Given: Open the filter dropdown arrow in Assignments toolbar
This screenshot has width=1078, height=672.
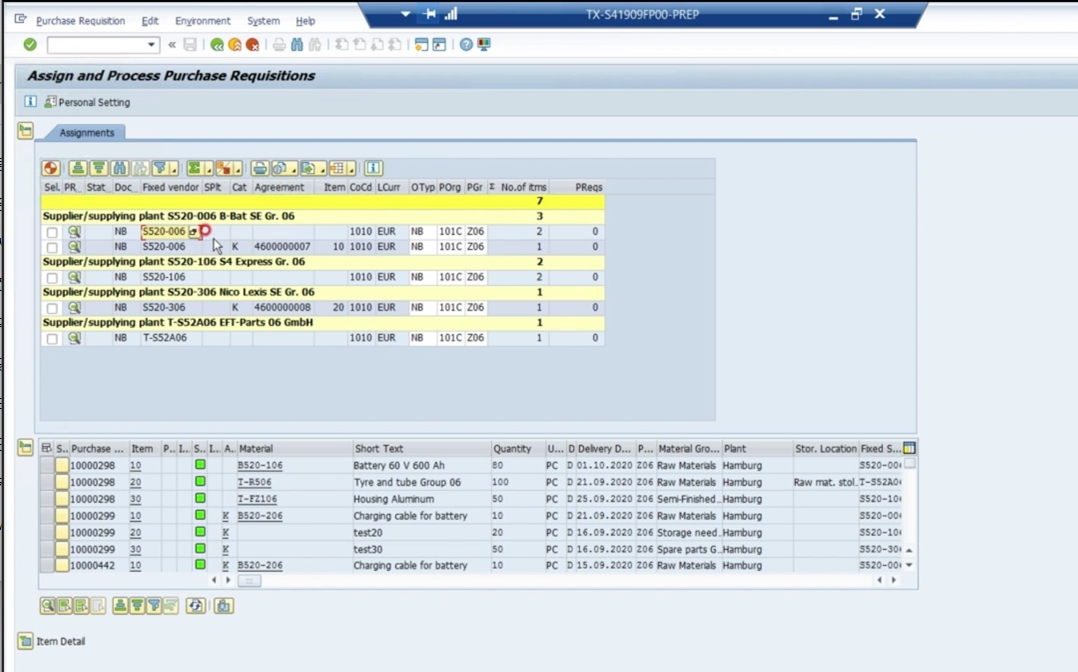Looking at the screenshot, I should 175,169.
